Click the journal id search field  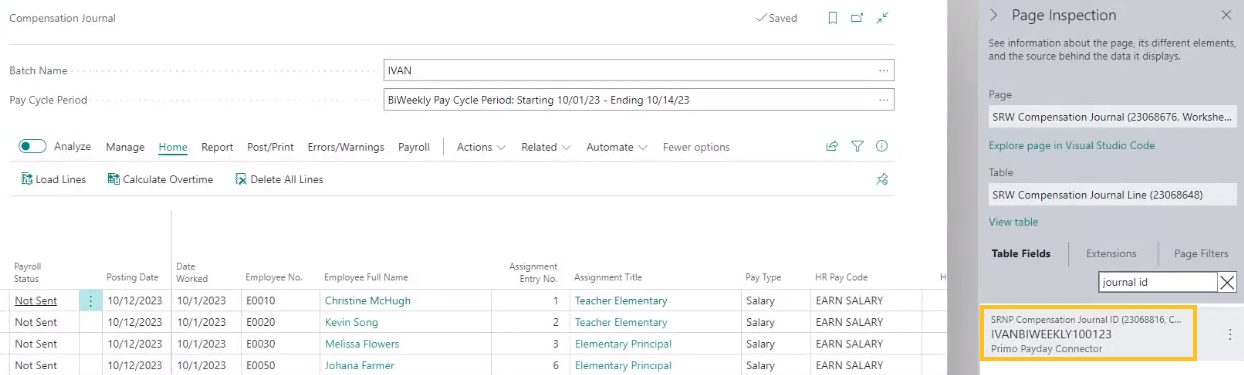[x=1157, y=282]
